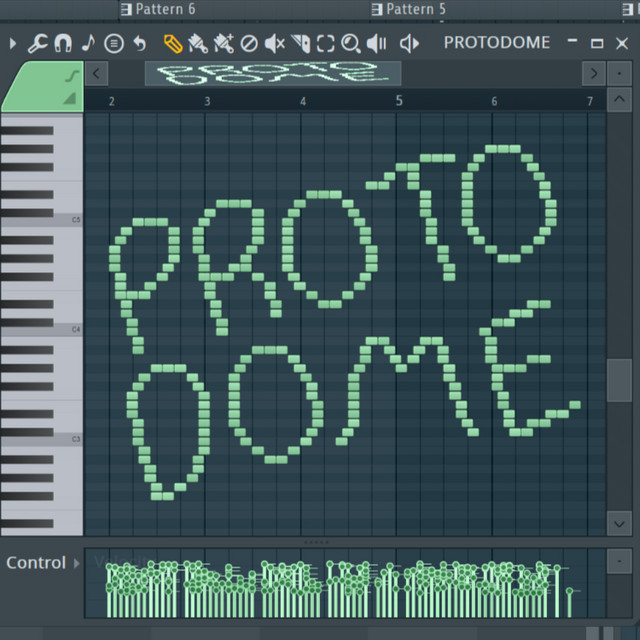This screenshot has height=640, width=640.
Task: Select the Paint brush tool
Action: coord(197,43)
